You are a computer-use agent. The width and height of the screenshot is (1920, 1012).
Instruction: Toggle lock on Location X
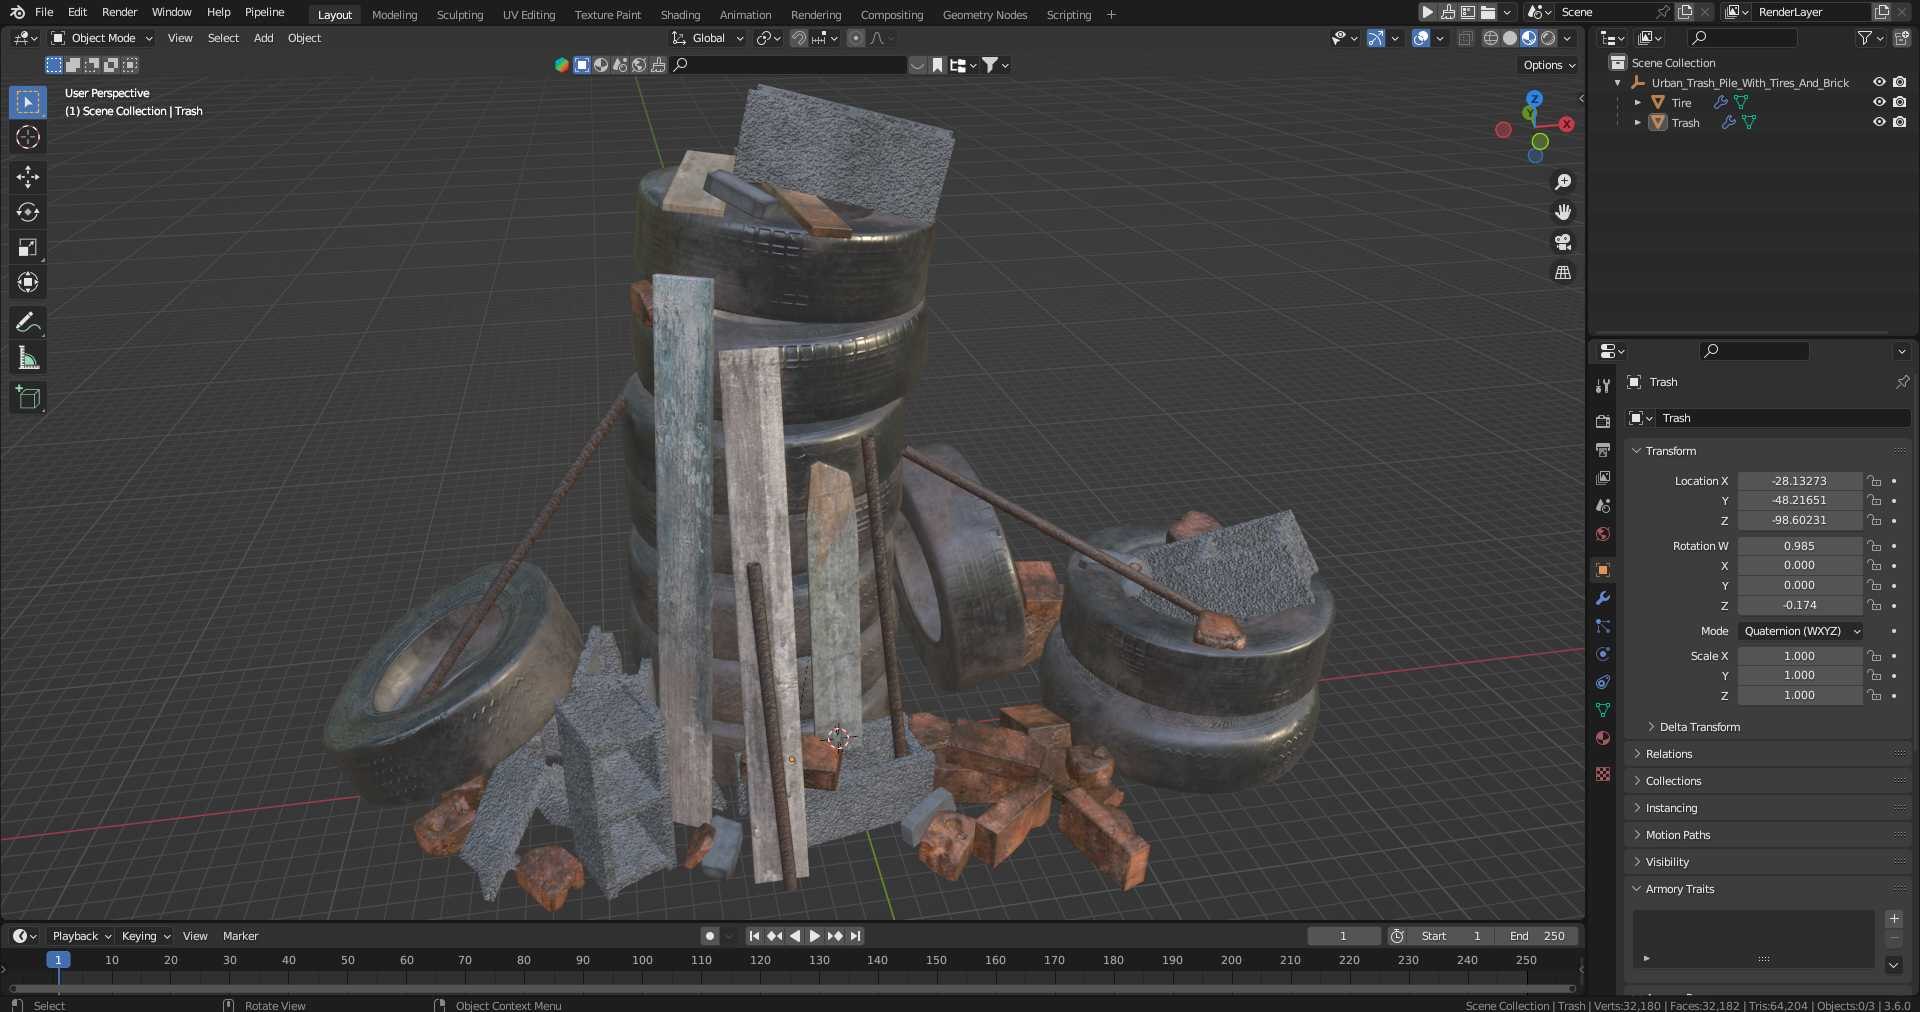1875,481
